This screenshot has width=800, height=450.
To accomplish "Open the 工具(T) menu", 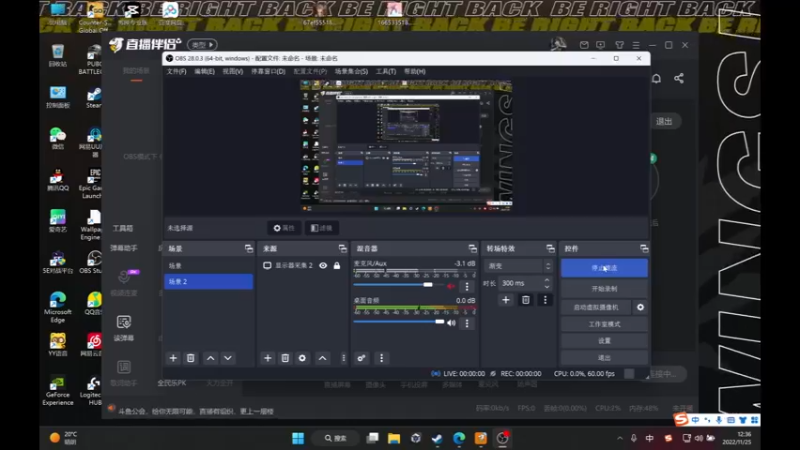I will pyautogui.click(x=386, y=71).
